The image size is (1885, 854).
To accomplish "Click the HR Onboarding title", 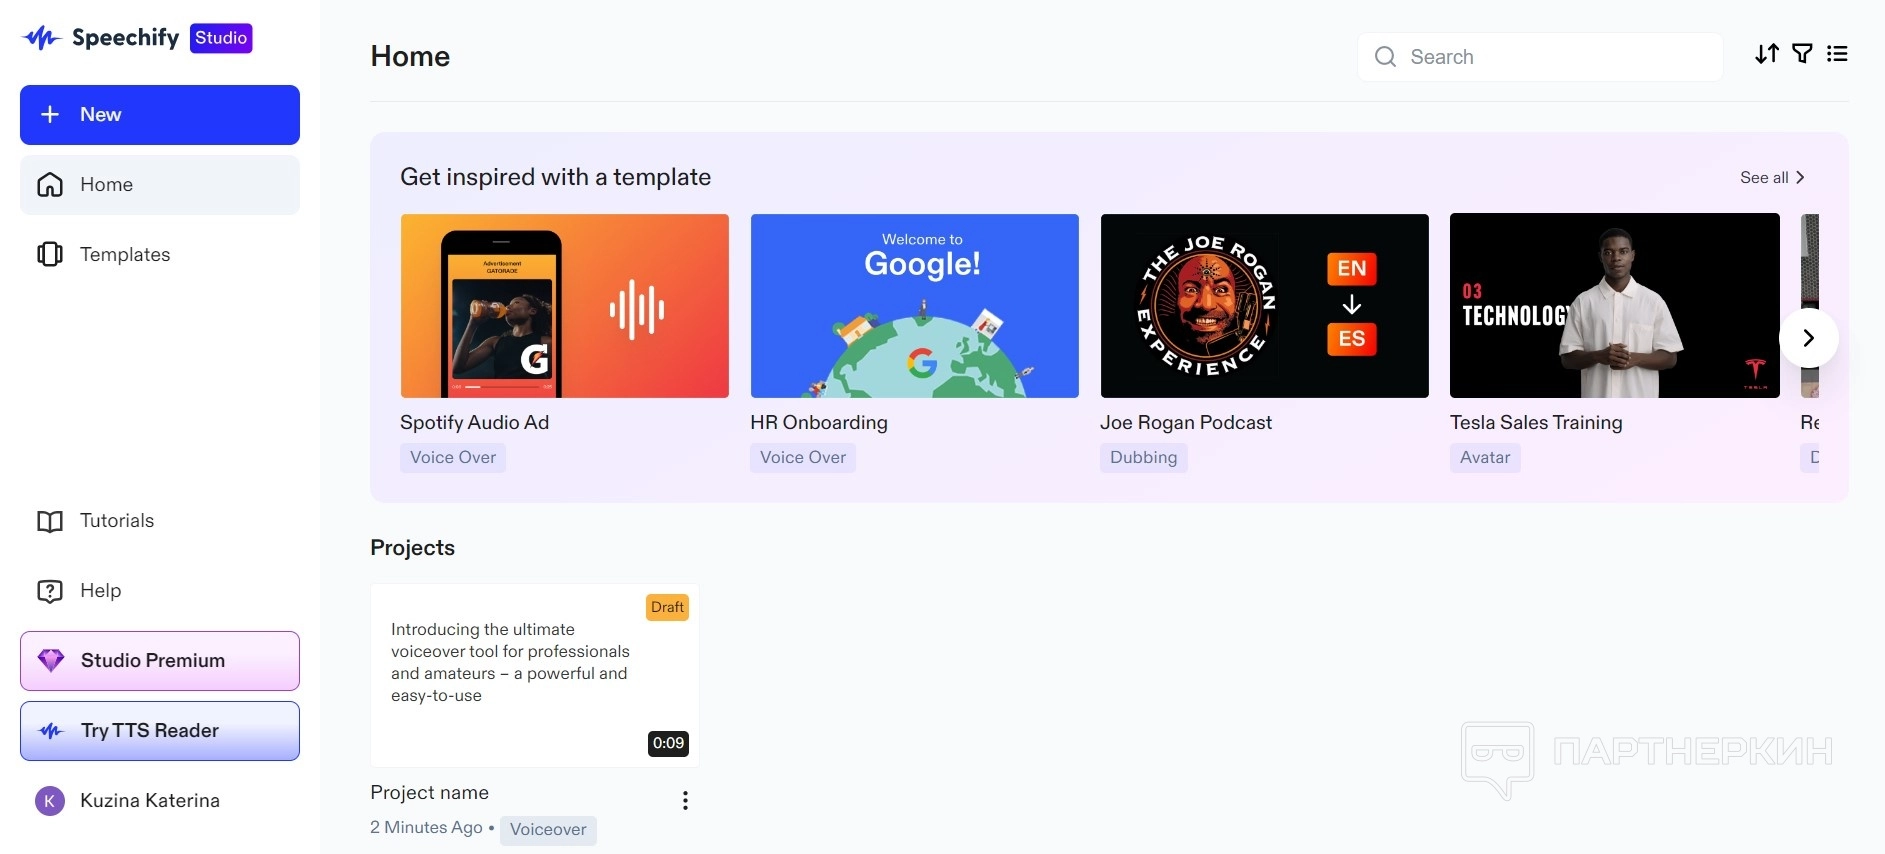I will click(x=819, y=422).
